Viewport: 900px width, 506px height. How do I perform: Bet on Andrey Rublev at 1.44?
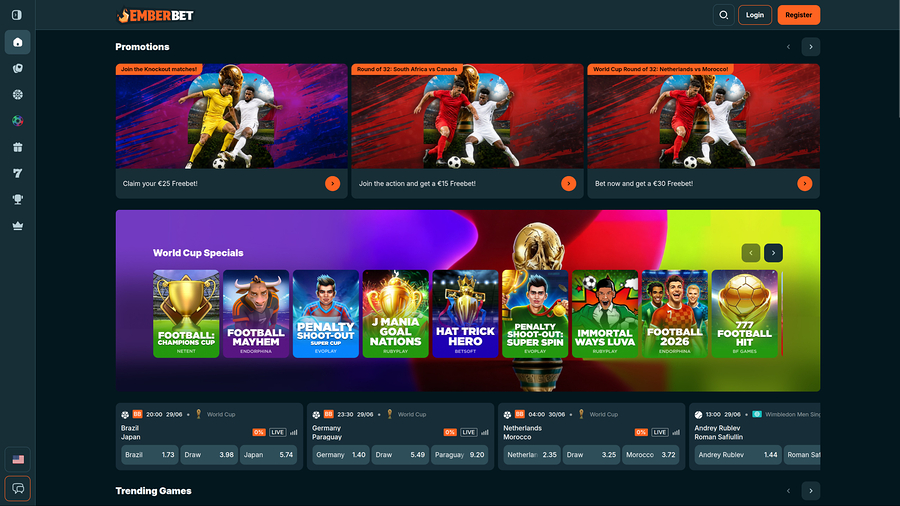[738, 455]
